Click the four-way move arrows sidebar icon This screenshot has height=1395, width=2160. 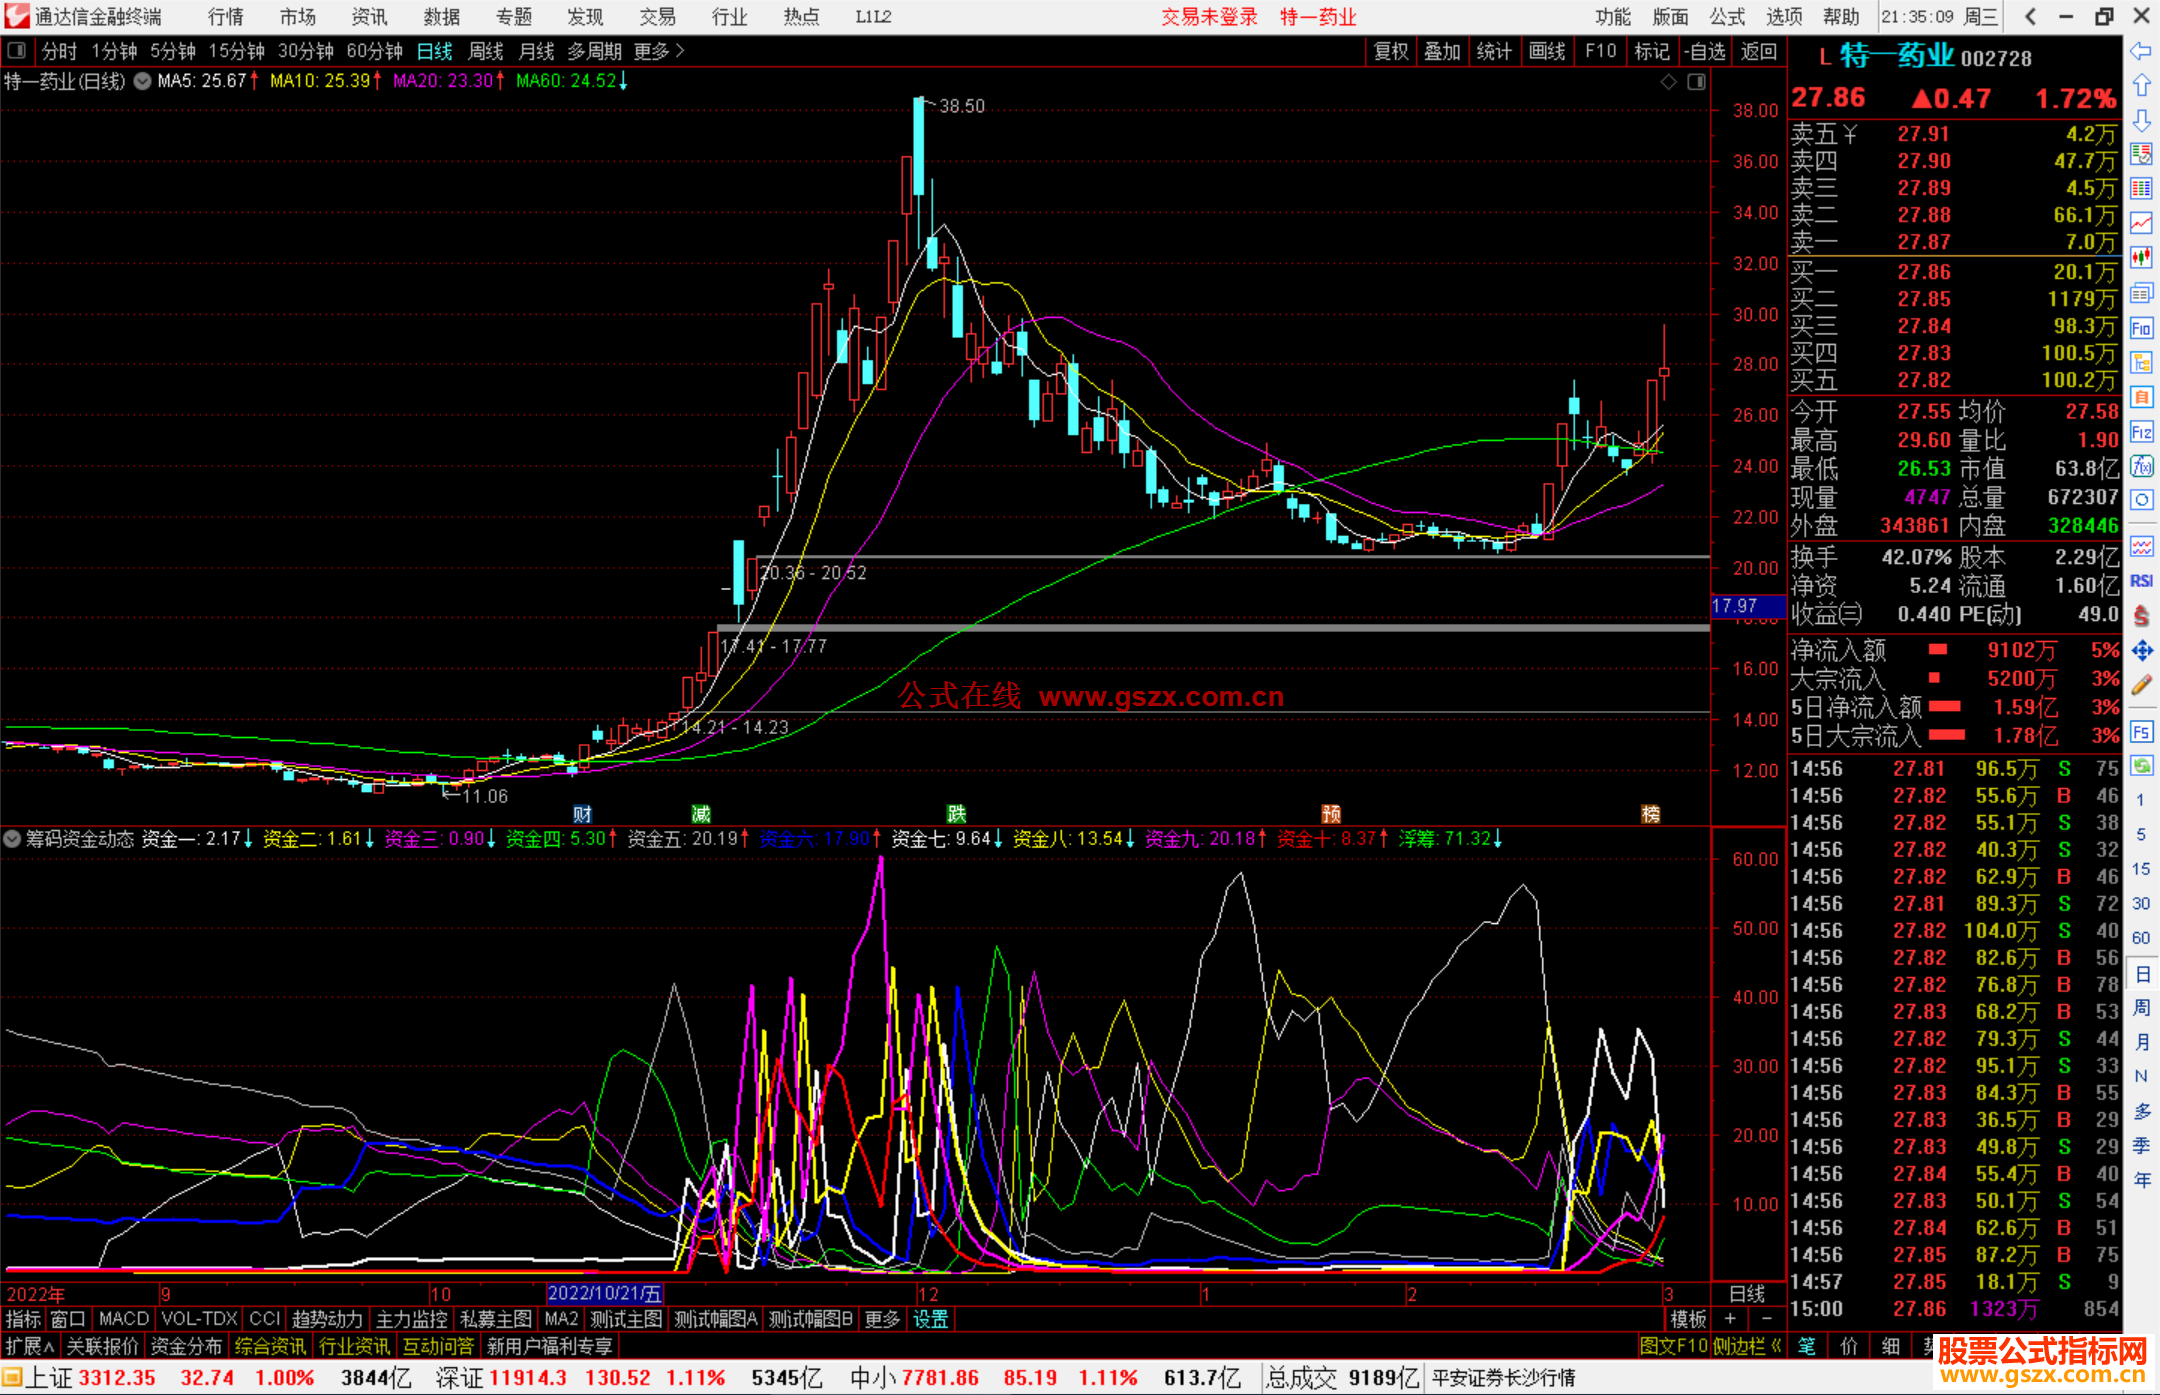coord(2141,651)
